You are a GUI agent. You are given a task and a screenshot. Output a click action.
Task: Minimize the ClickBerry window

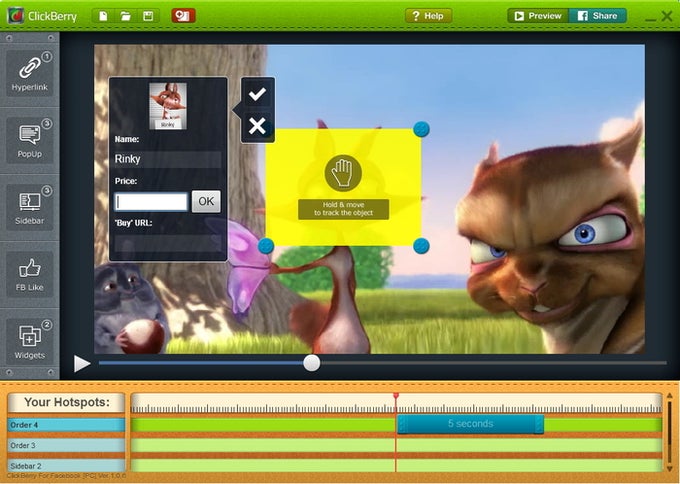[x=651, y=19]
